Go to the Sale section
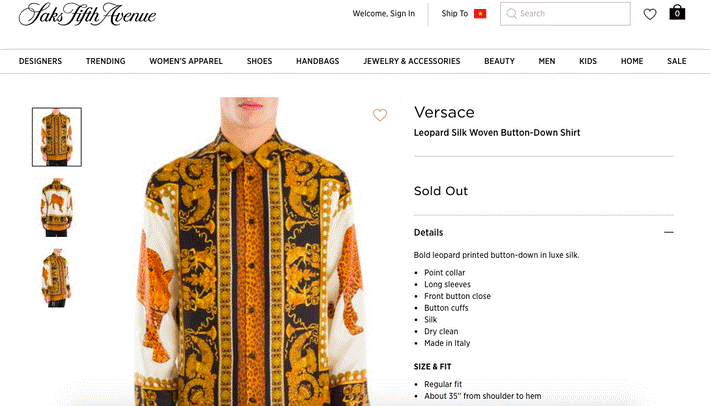710x406 pixels. [x=677, y=61]
